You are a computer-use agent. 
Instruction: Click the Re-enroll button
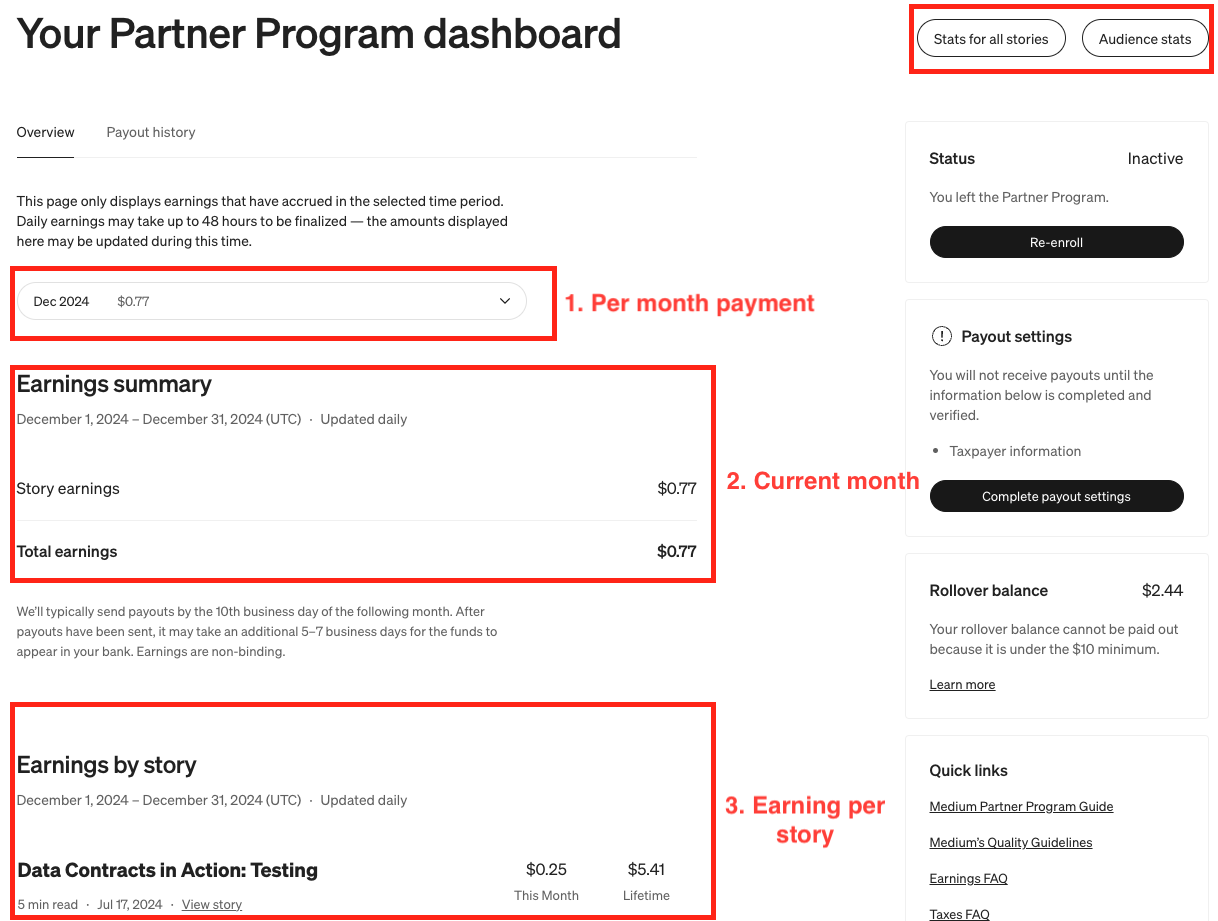pyautogui.click(x=1056, y=242)
